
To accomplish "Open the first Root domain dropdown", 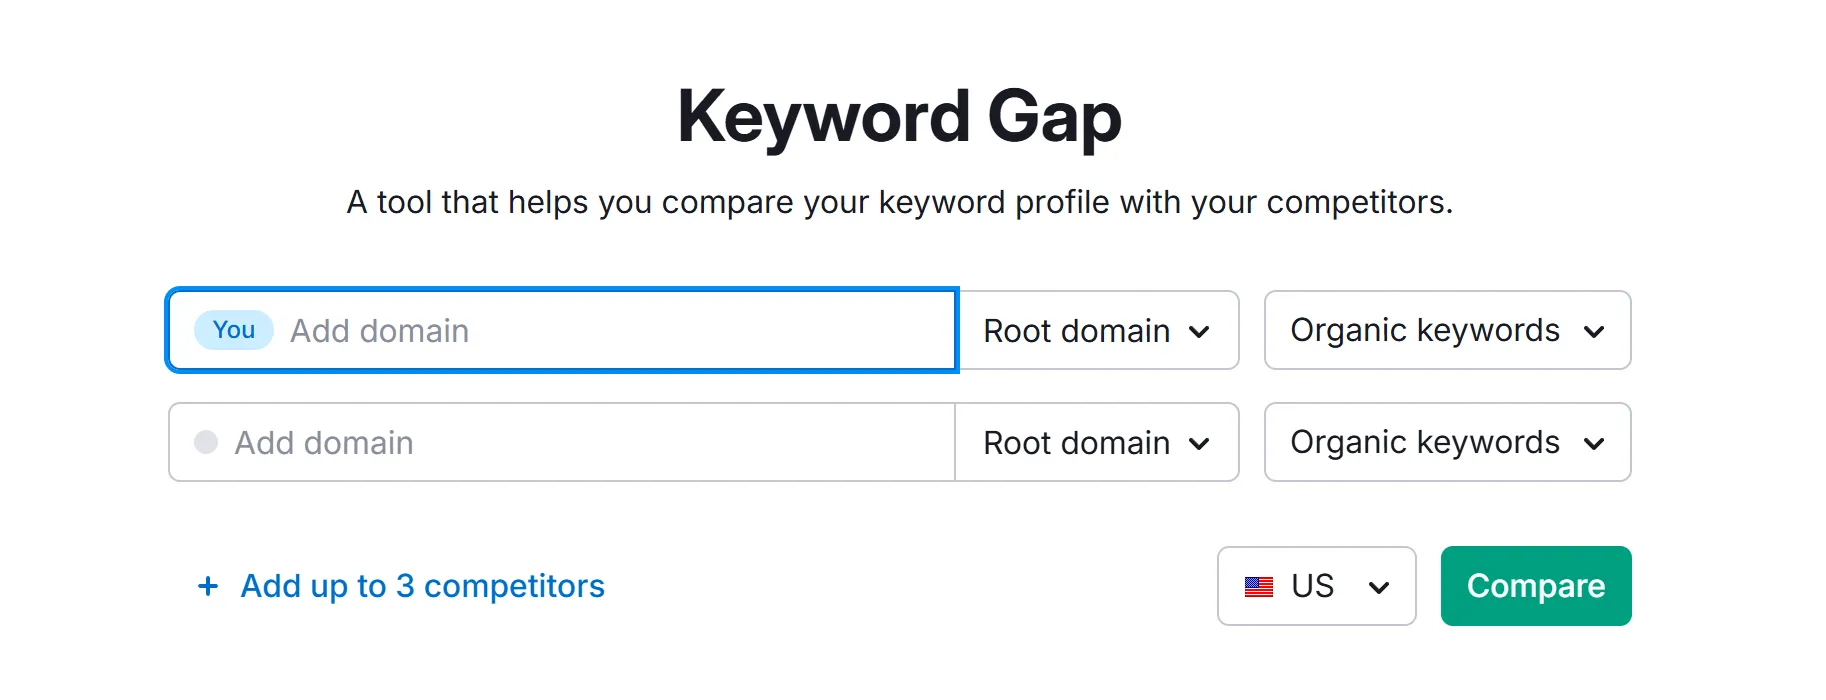I will point(1097,331).
